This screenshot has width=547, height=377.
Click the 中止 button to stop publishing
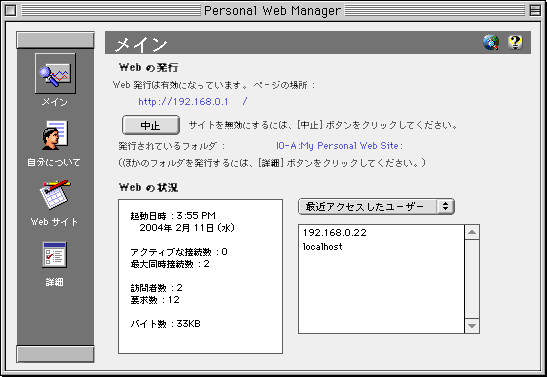point(151,125)
